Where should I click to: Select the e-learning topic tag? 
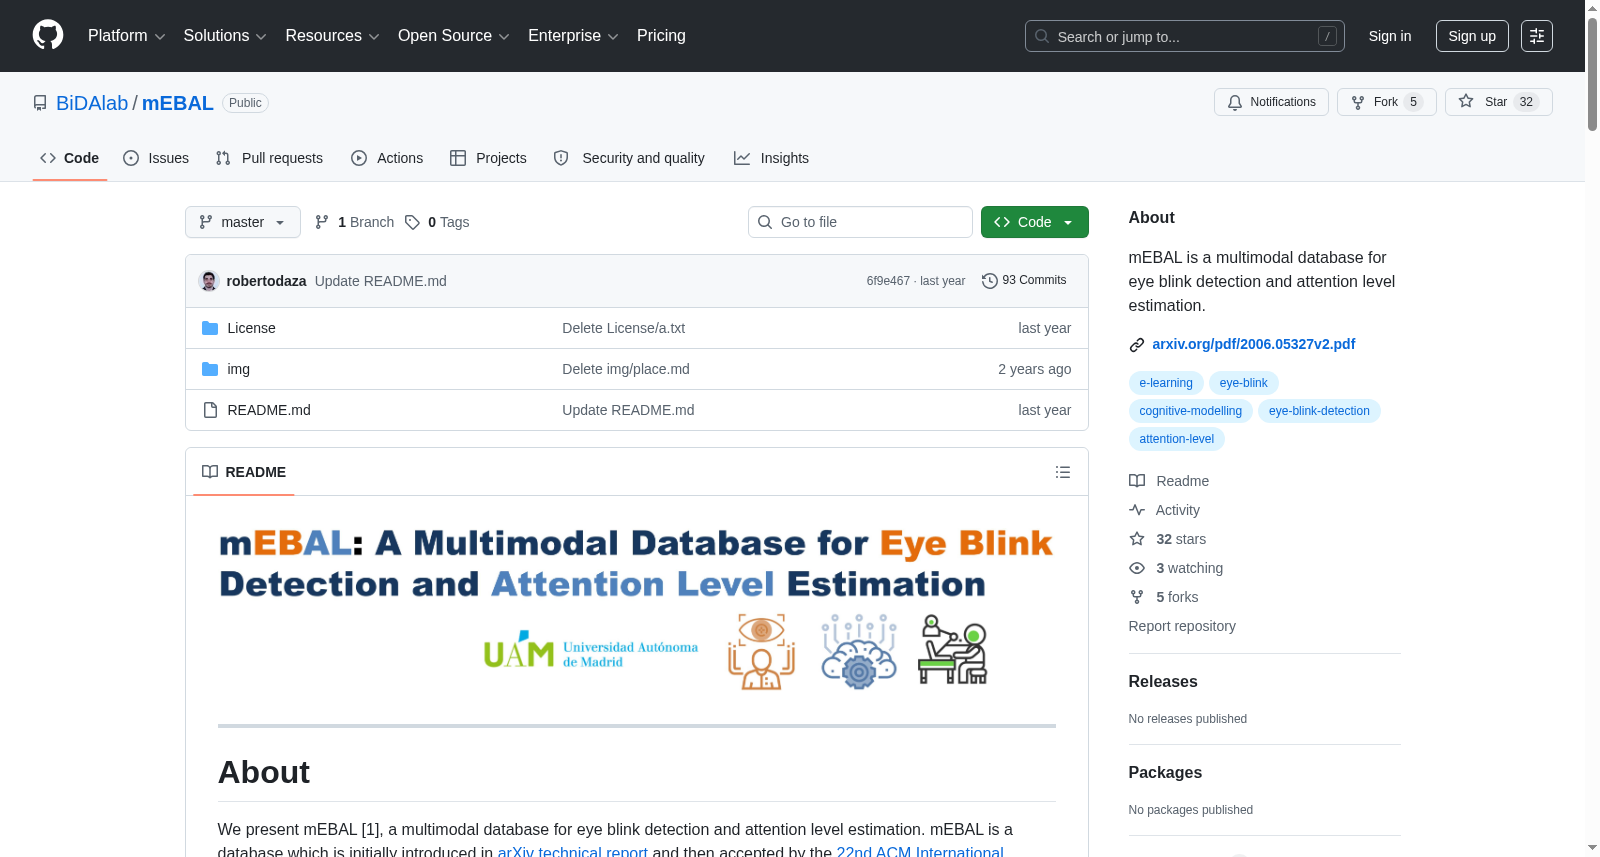(1166, 383)
